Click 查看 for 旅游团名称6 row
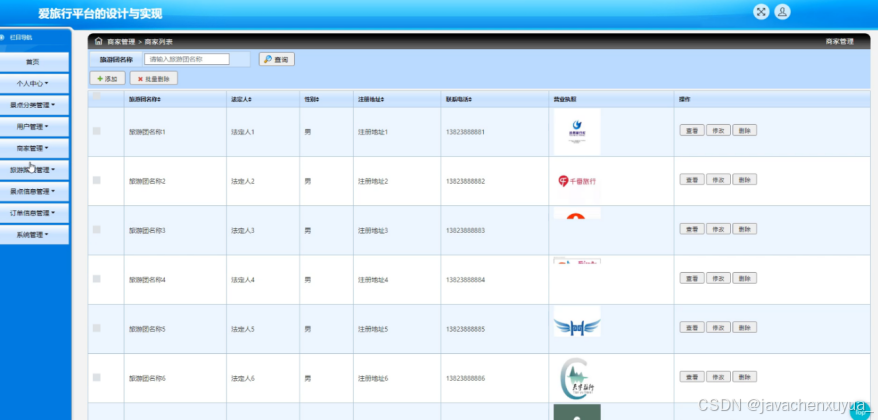 click(692, 376)
